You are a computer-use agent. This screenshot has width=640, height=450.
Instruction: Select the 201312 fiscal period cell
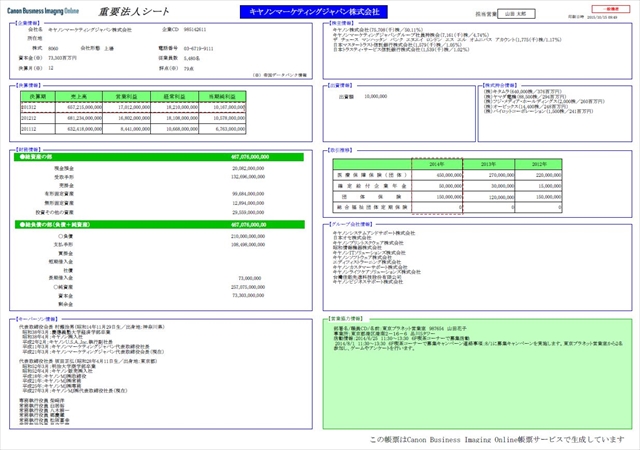tap(38, 107)
